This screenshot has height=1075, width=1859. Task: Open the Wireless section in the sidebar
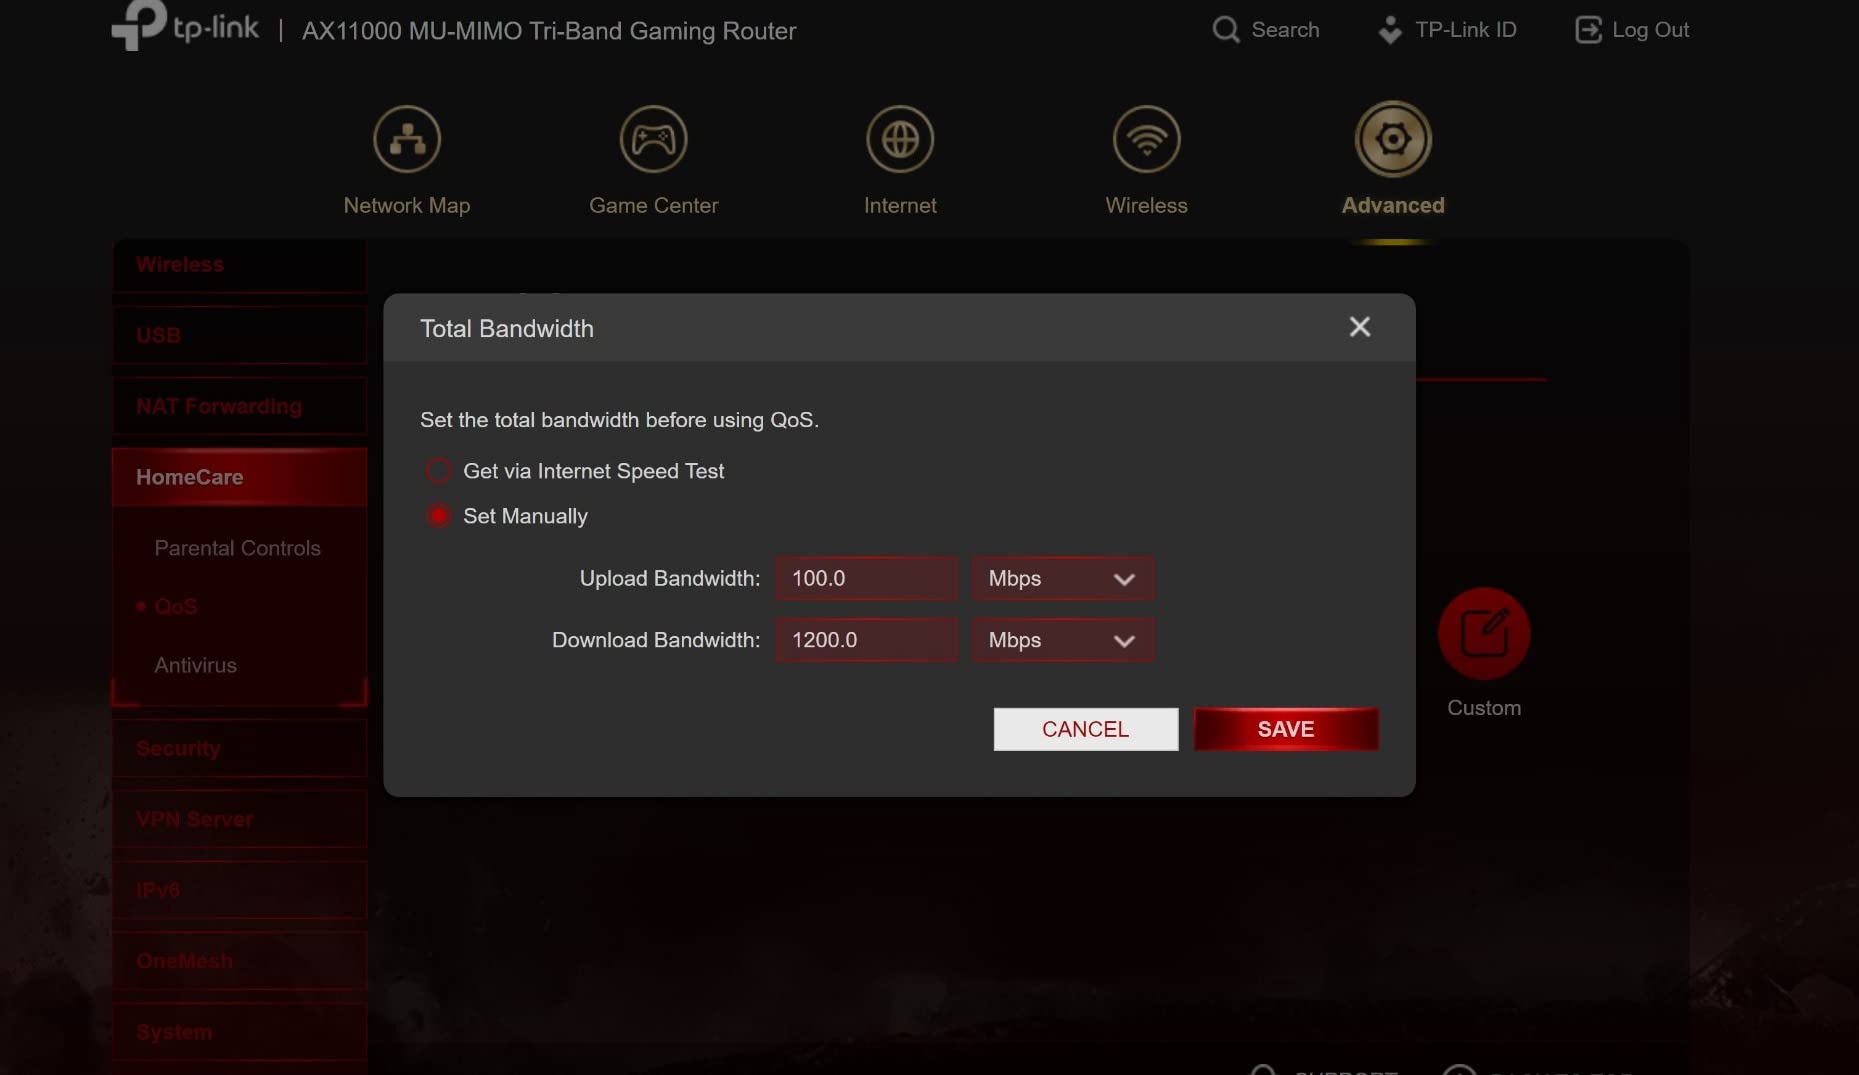[239, 265]
